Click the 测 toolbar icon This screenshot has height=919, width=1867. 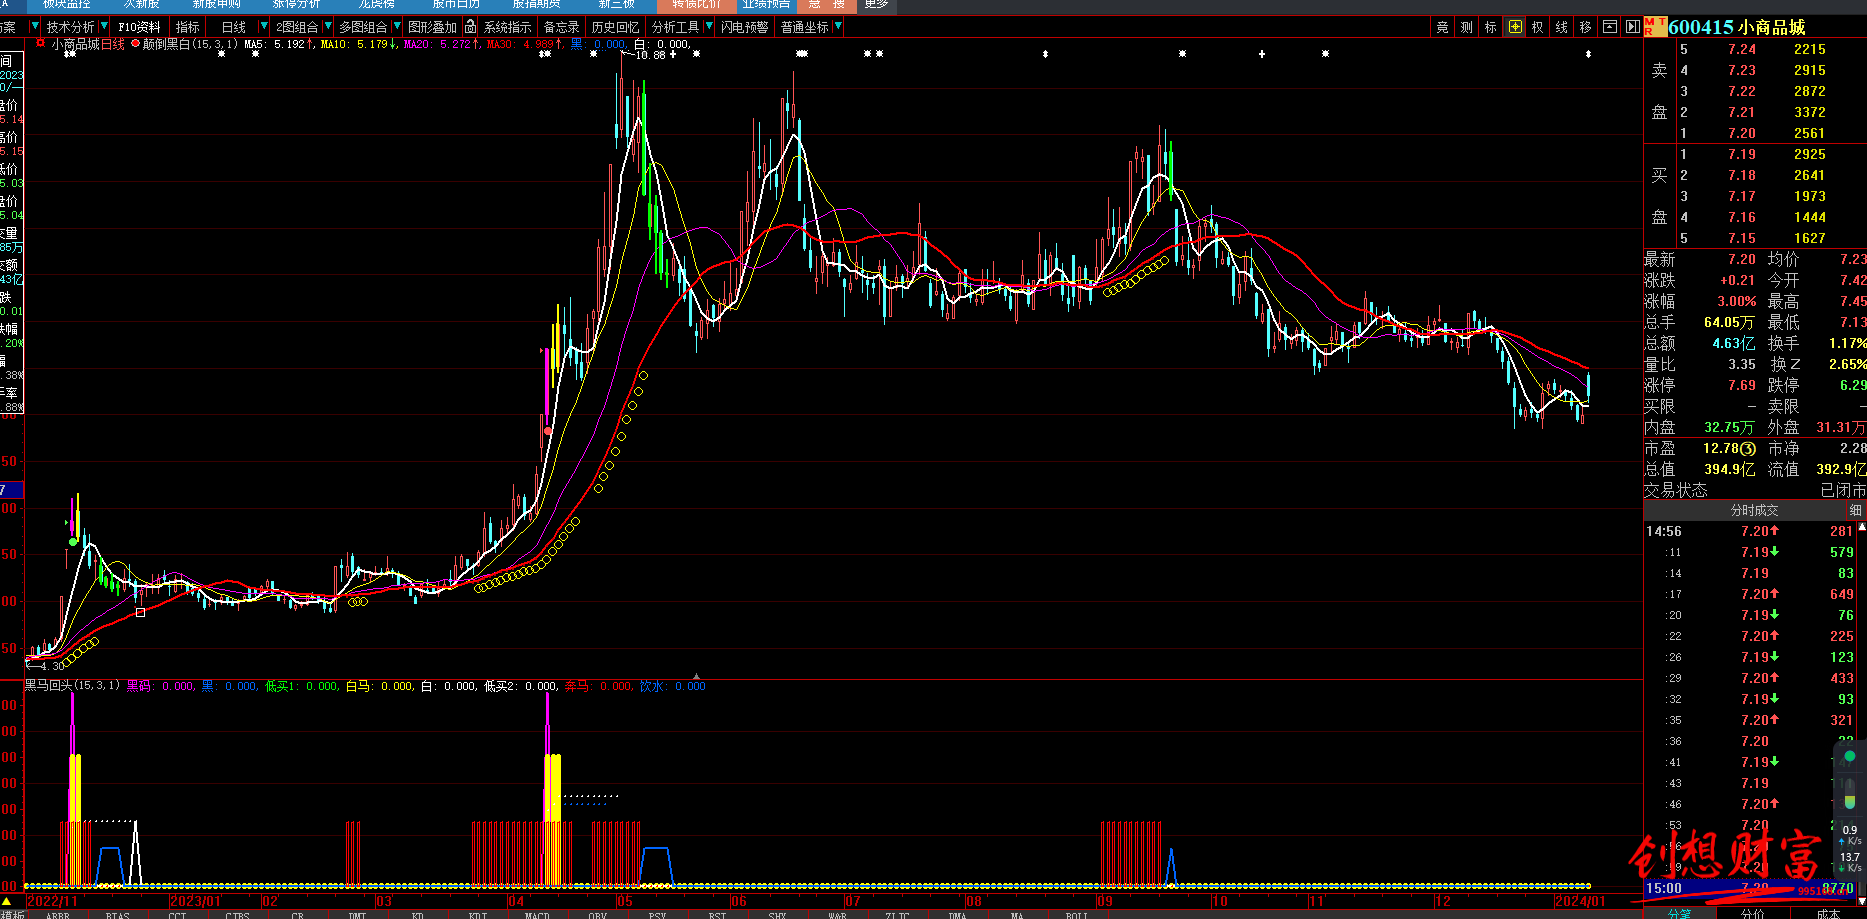pyautogui.click(x=1466, y=27)
